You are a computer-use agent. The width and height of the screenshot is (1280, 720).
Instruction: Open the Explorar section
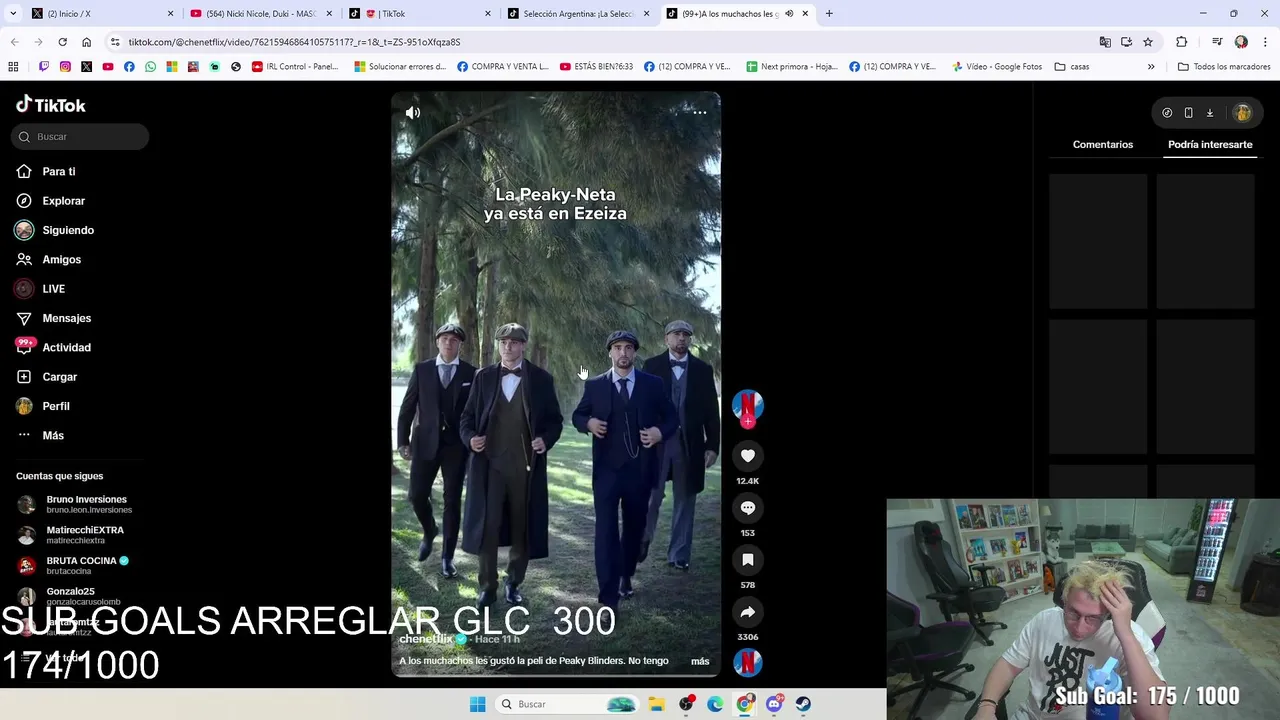(63, 201)
